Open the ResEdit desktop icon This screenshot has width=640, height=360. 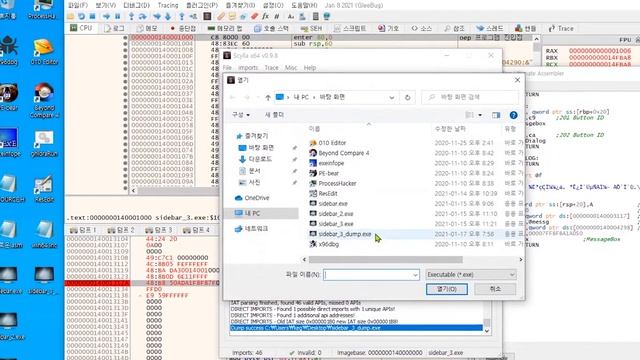44,189
